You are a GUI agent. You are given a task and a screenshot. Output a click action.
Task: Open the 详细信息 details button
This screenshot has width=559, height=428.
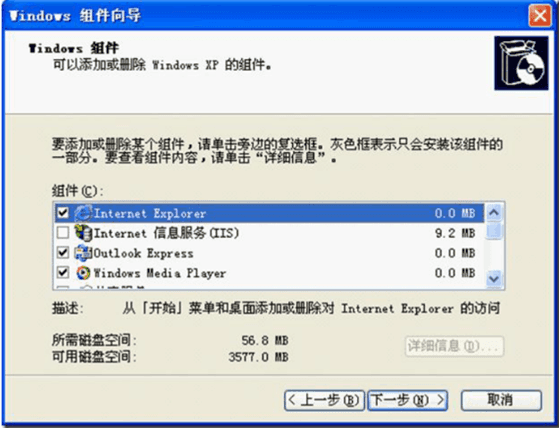tap(454, 346)
